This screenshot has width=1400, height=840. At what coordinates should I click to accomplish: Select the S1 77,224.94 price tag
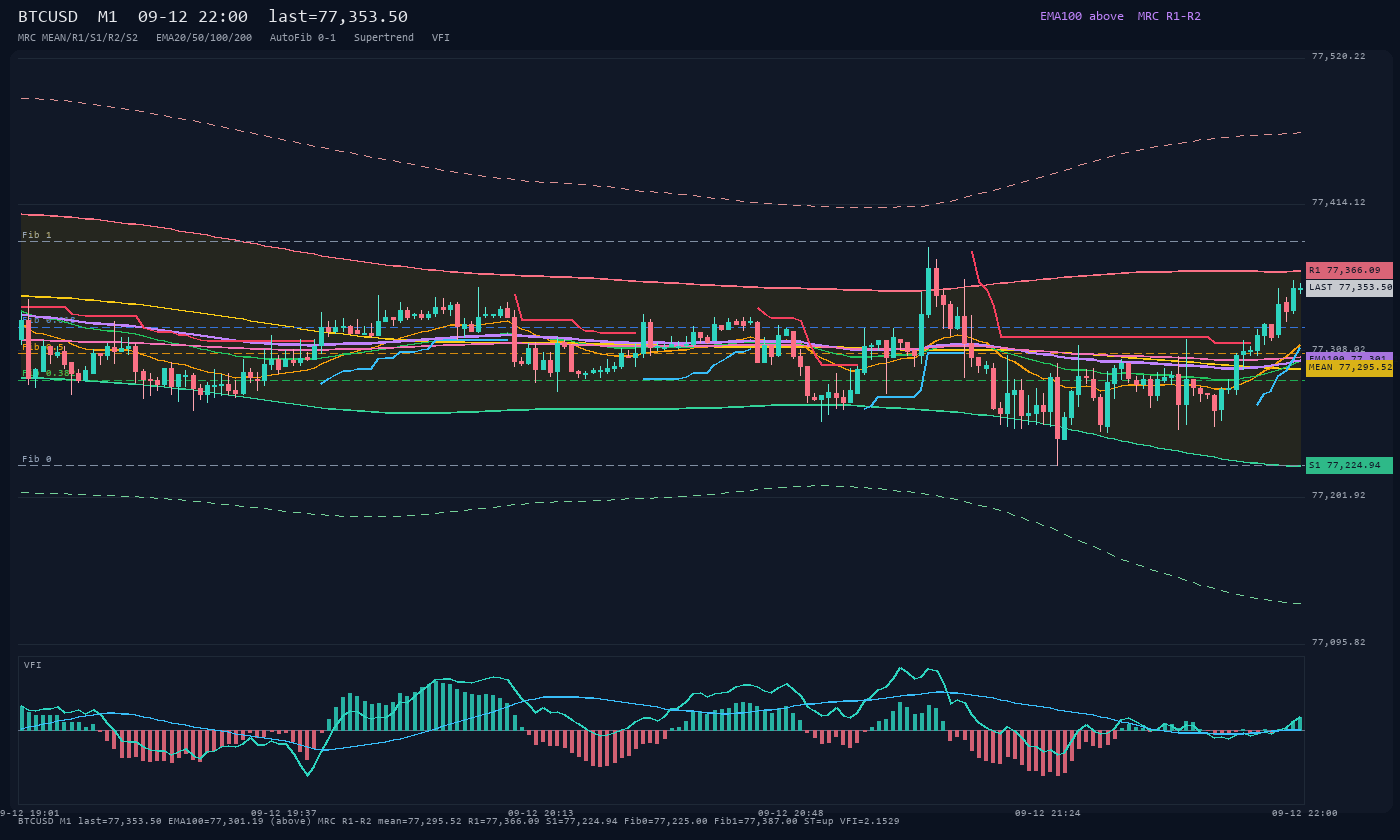coord(1349,465)
